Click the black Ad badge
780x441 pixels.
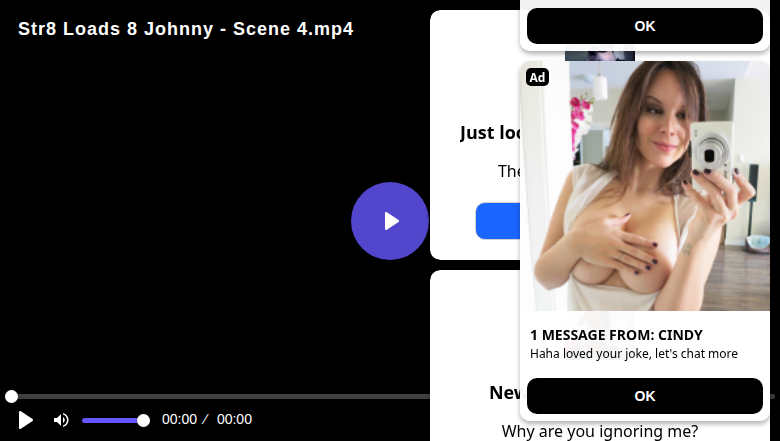click(537, 77)
